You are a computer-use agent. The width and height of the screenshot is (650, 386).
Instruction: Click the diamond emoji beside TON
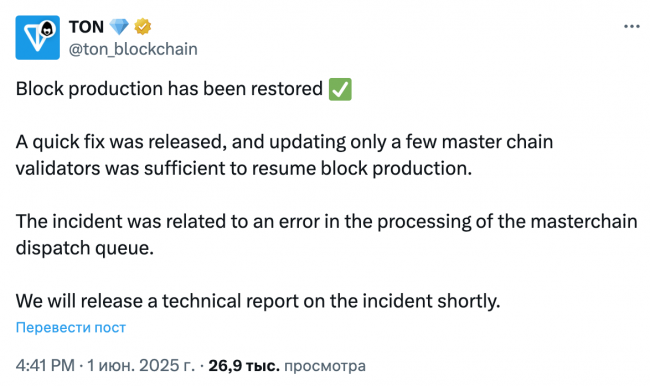119,27
